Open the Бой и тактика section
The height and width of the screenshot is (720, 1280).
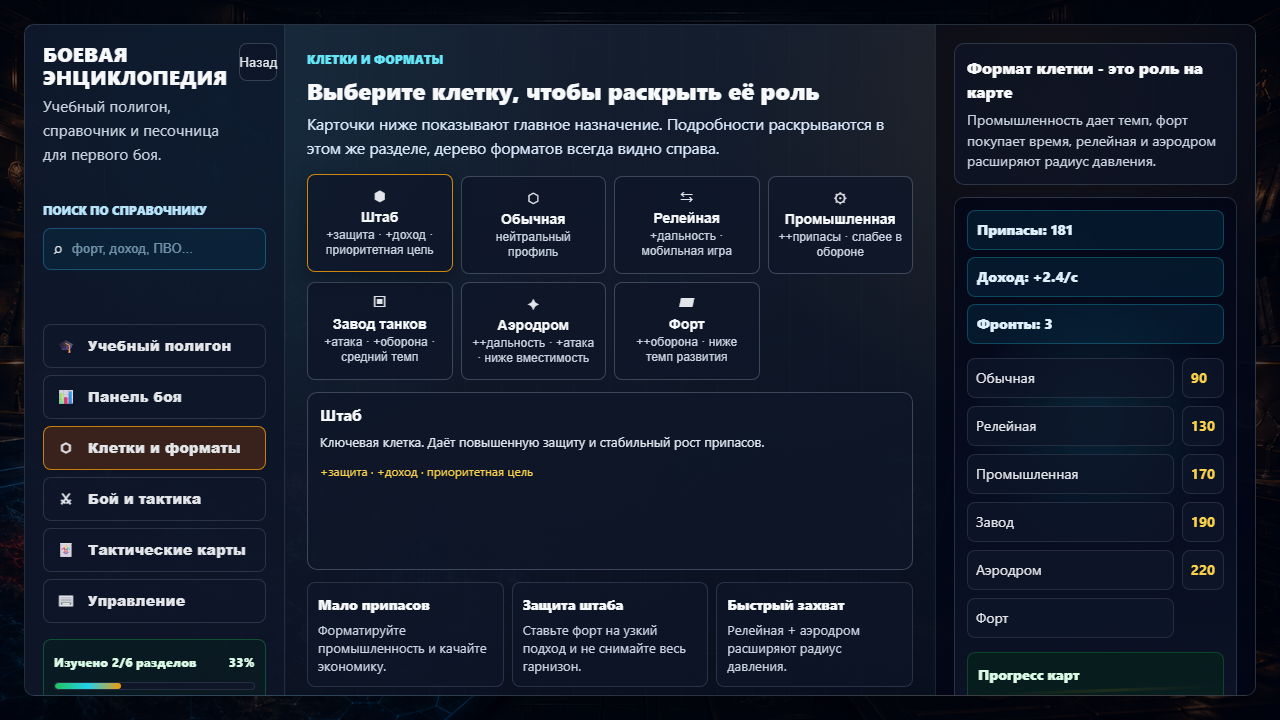coord(154,499)
